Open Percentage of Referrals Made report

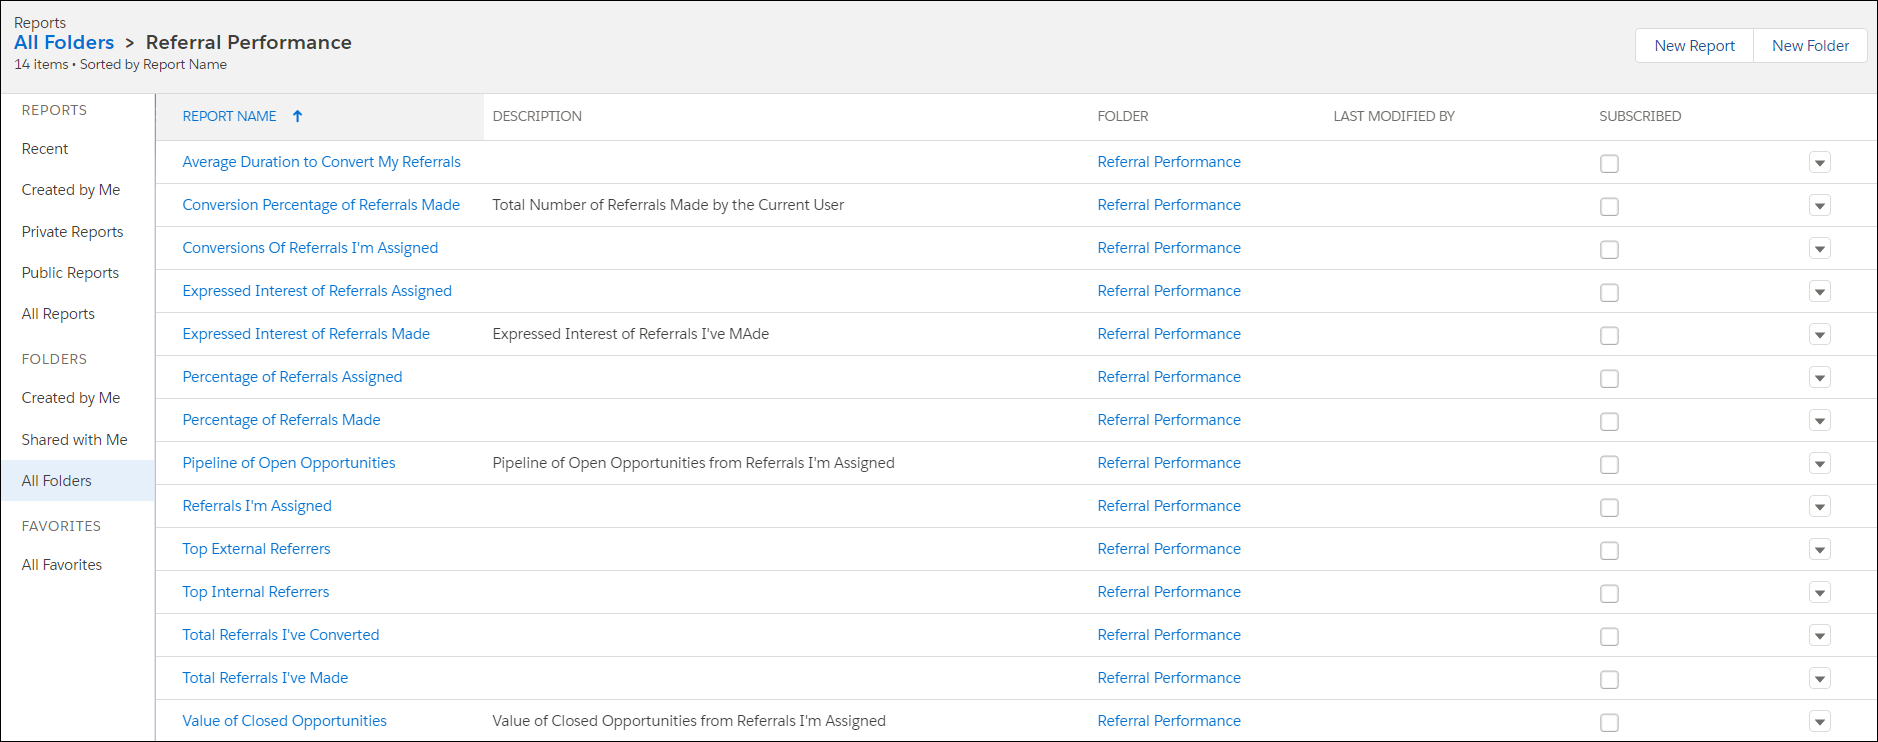click(x=281, y=420)
